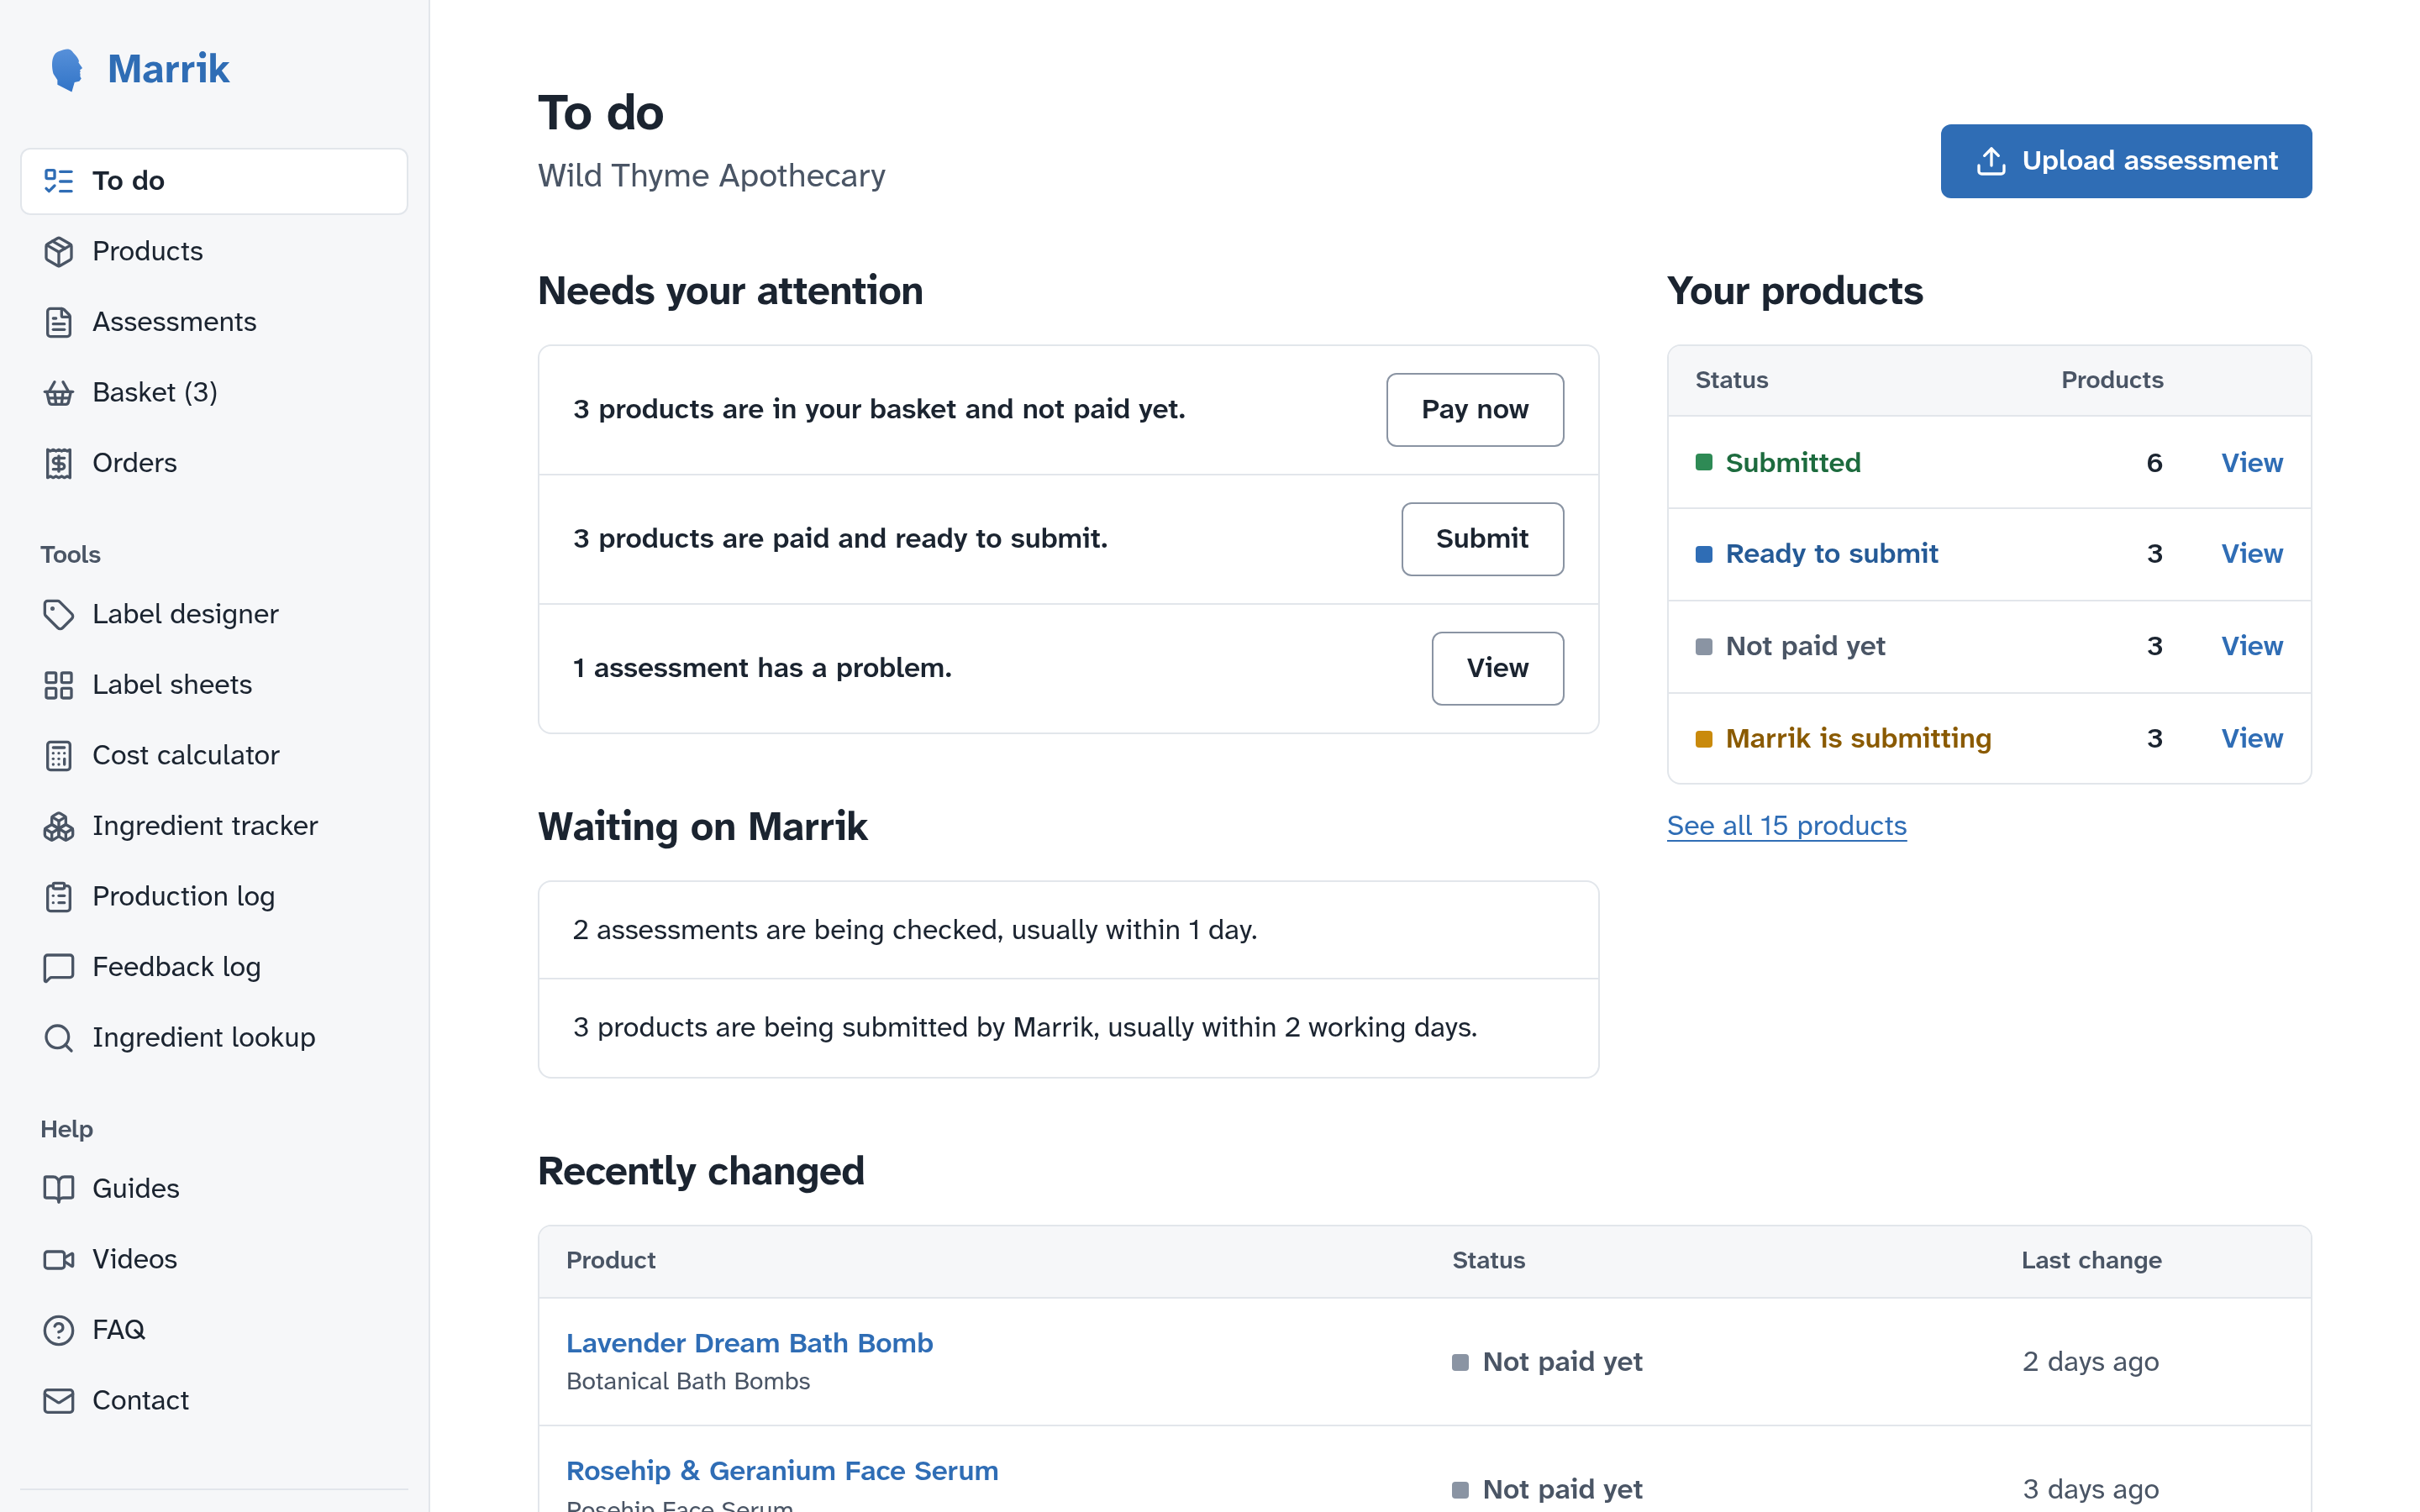Open Basket (3) in navigation
Screen dimensions: 2420x1512
click(x=214, y=393)
